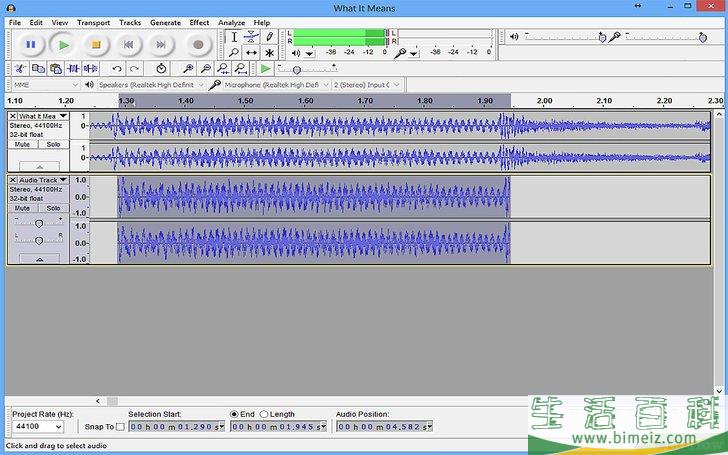Select the Selection (I-beam) tool
This screenshot has width=728, height=455.
pyautogui.click(x=234, y=37)
